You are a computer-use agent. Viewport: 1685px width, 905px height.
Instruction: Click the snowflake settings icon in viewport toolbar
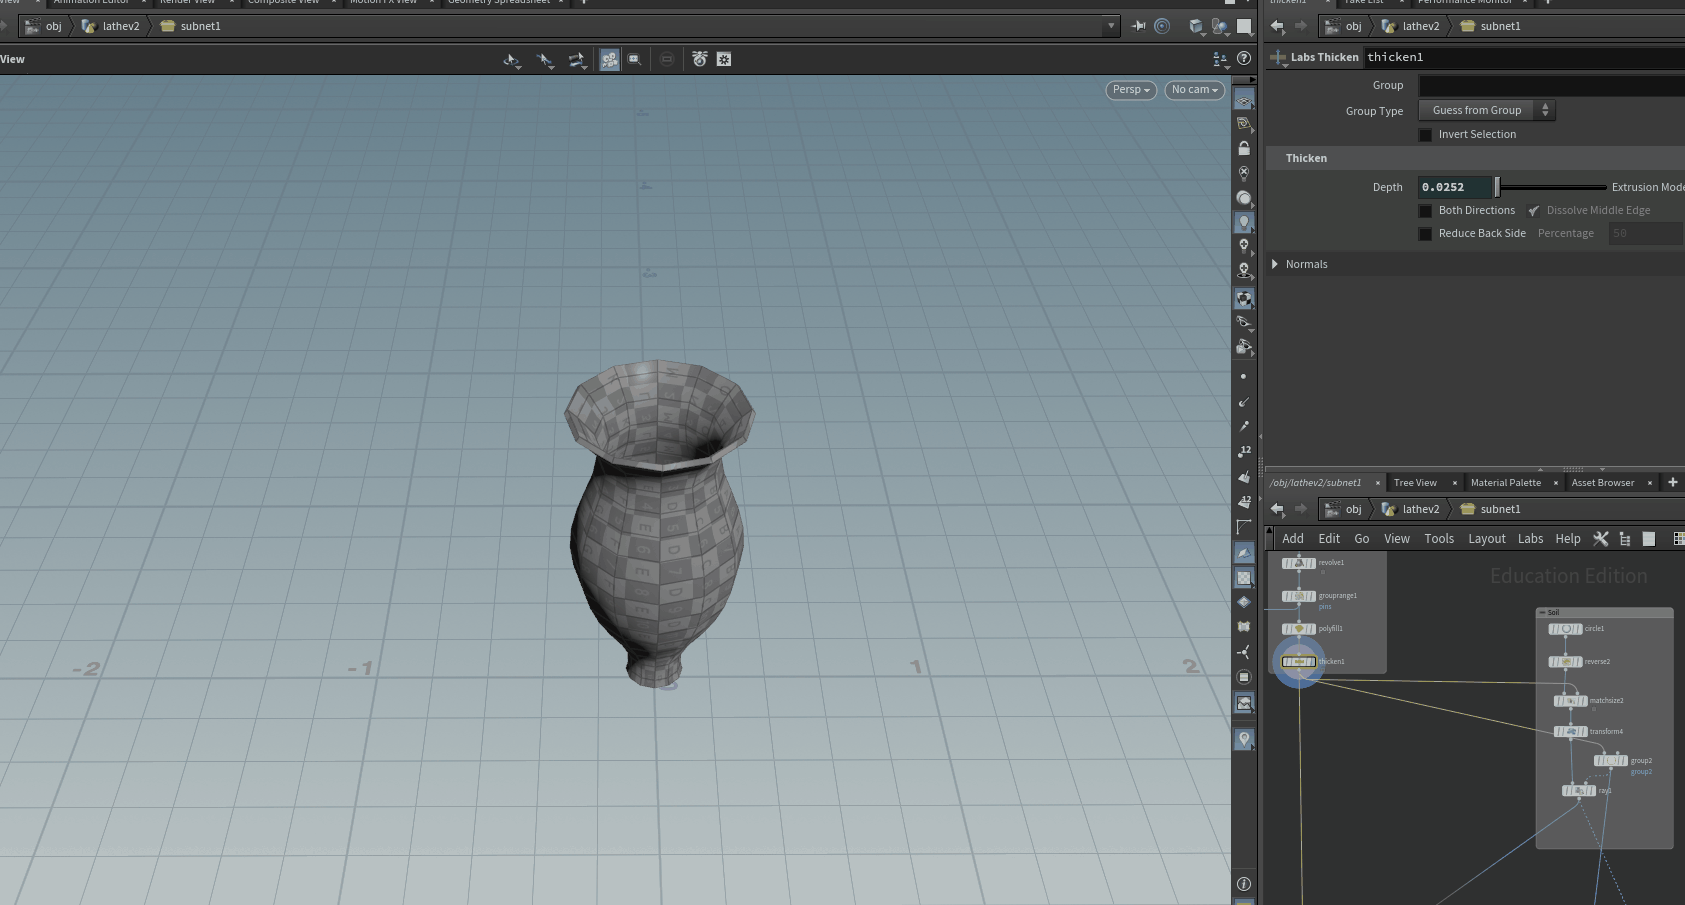click(x=724, y=60)
